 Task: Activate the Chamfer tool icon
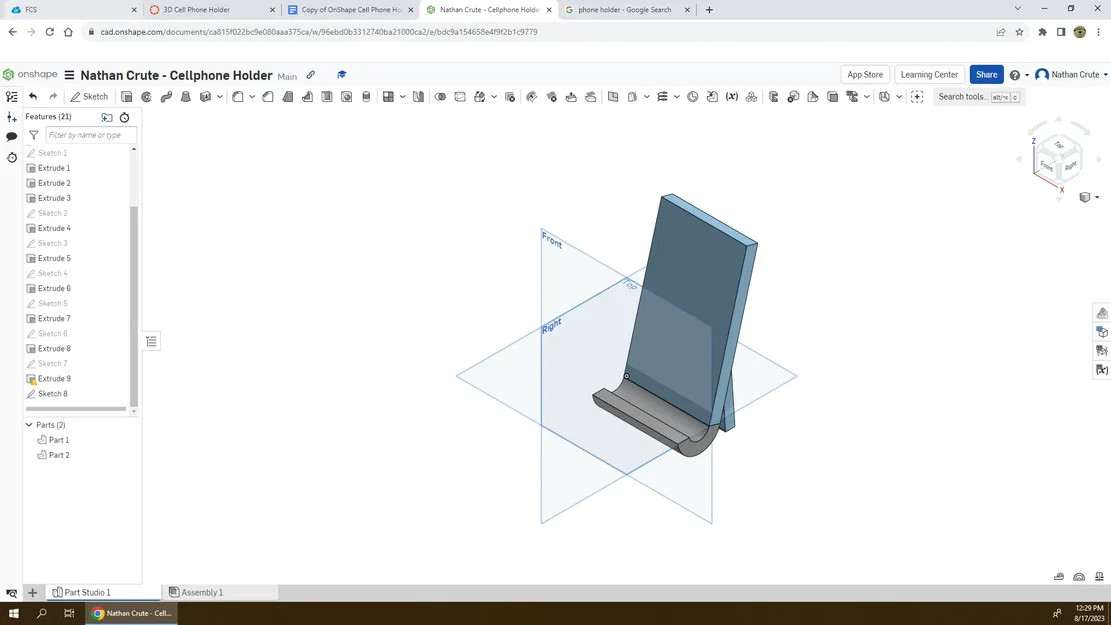pos(268,96)
